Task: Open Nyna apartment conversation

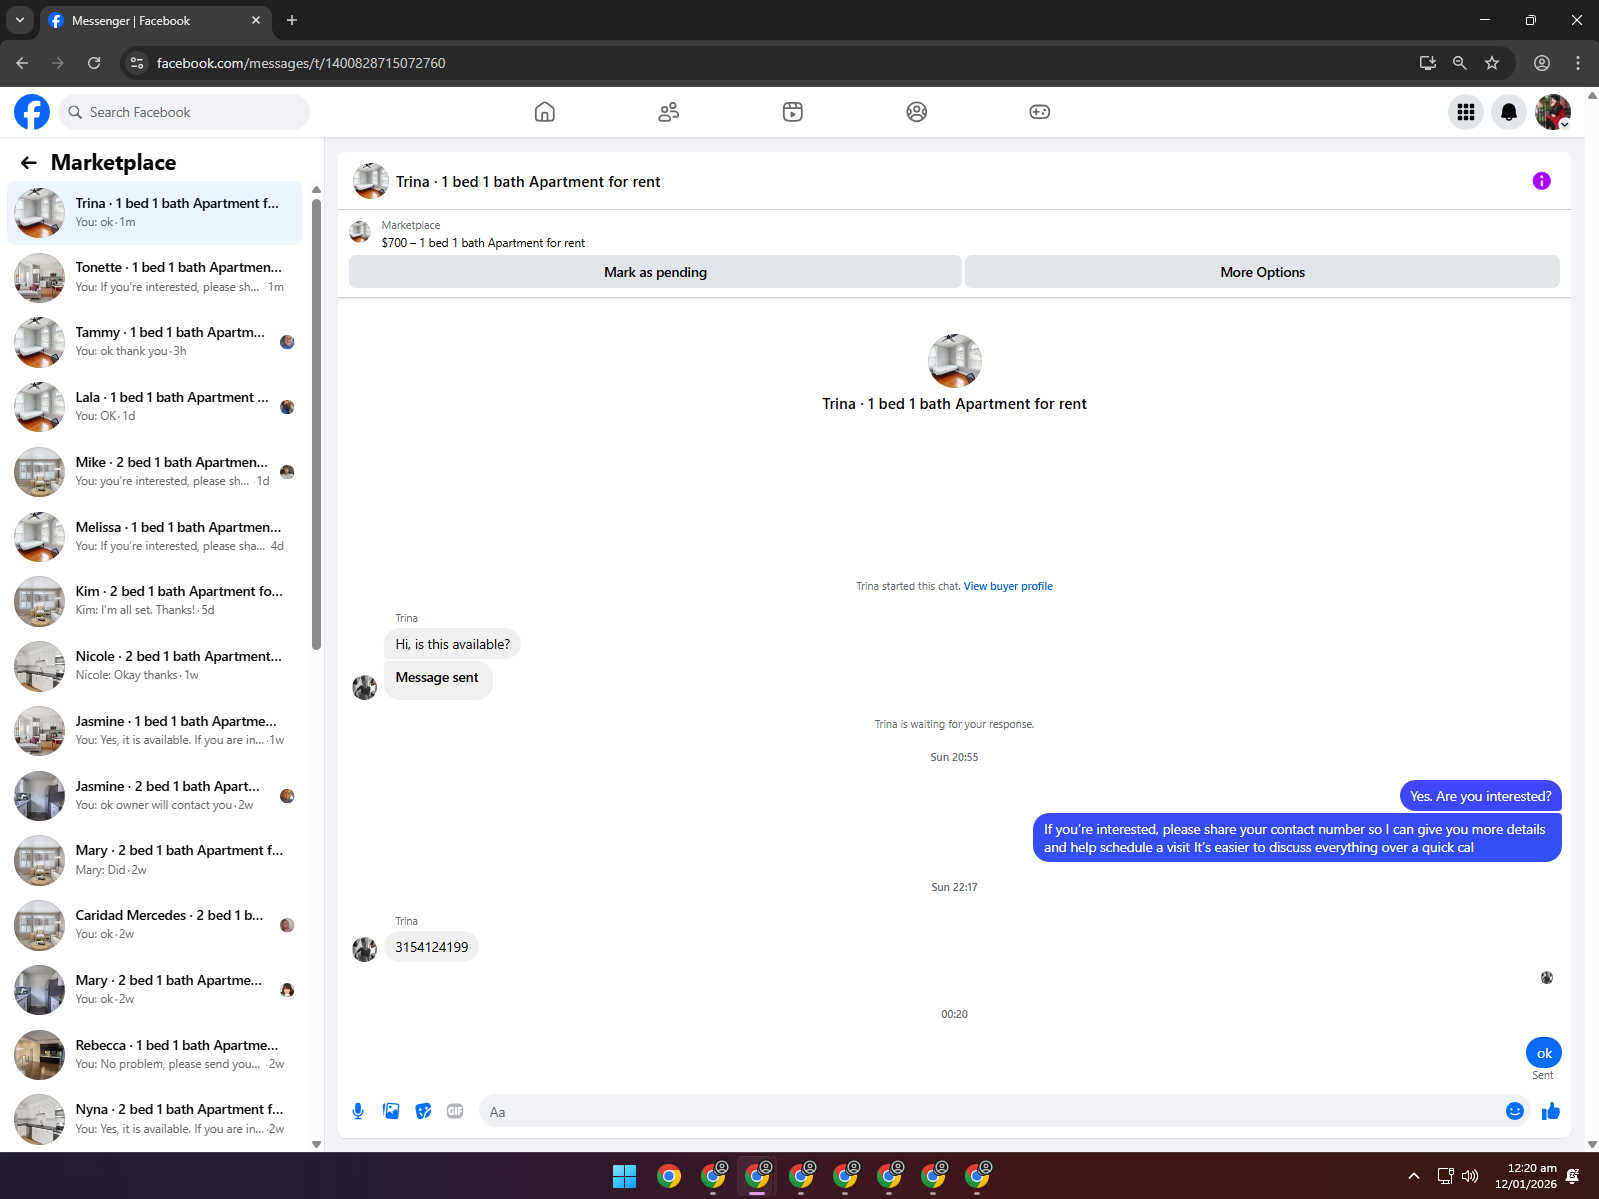Action: click(x=155, y=1119)
